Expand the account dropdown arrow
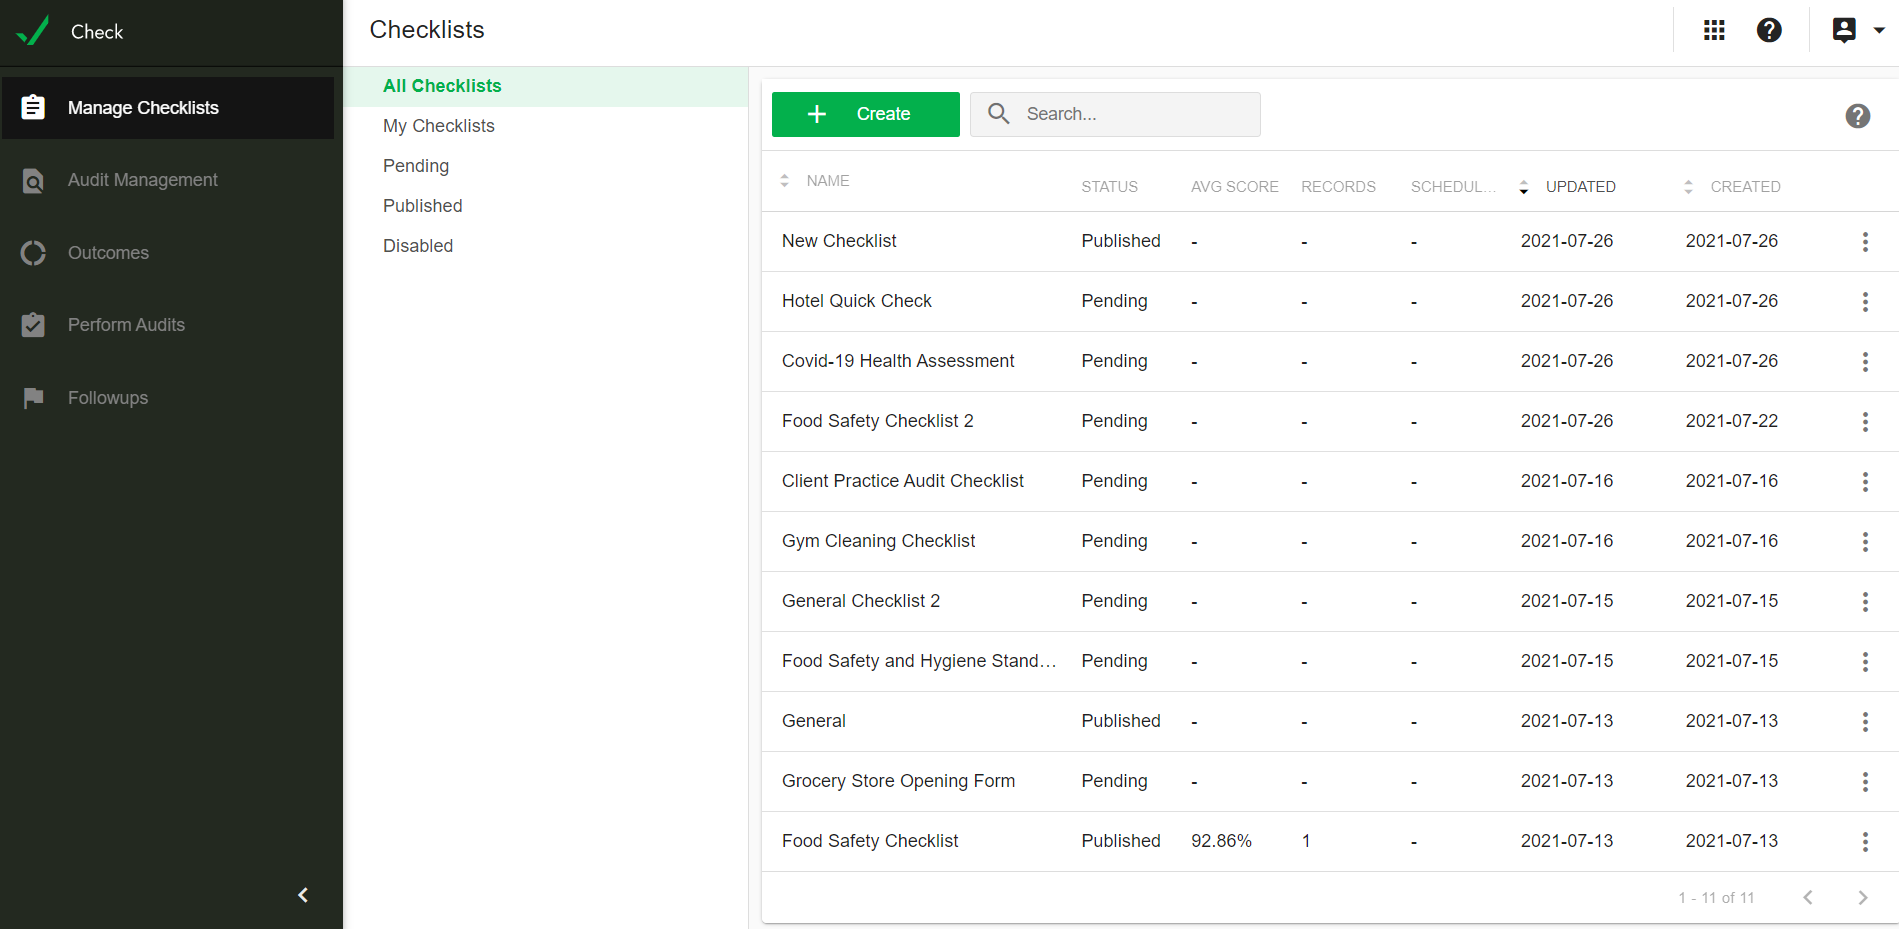1899x929 pixels. 1879,30
